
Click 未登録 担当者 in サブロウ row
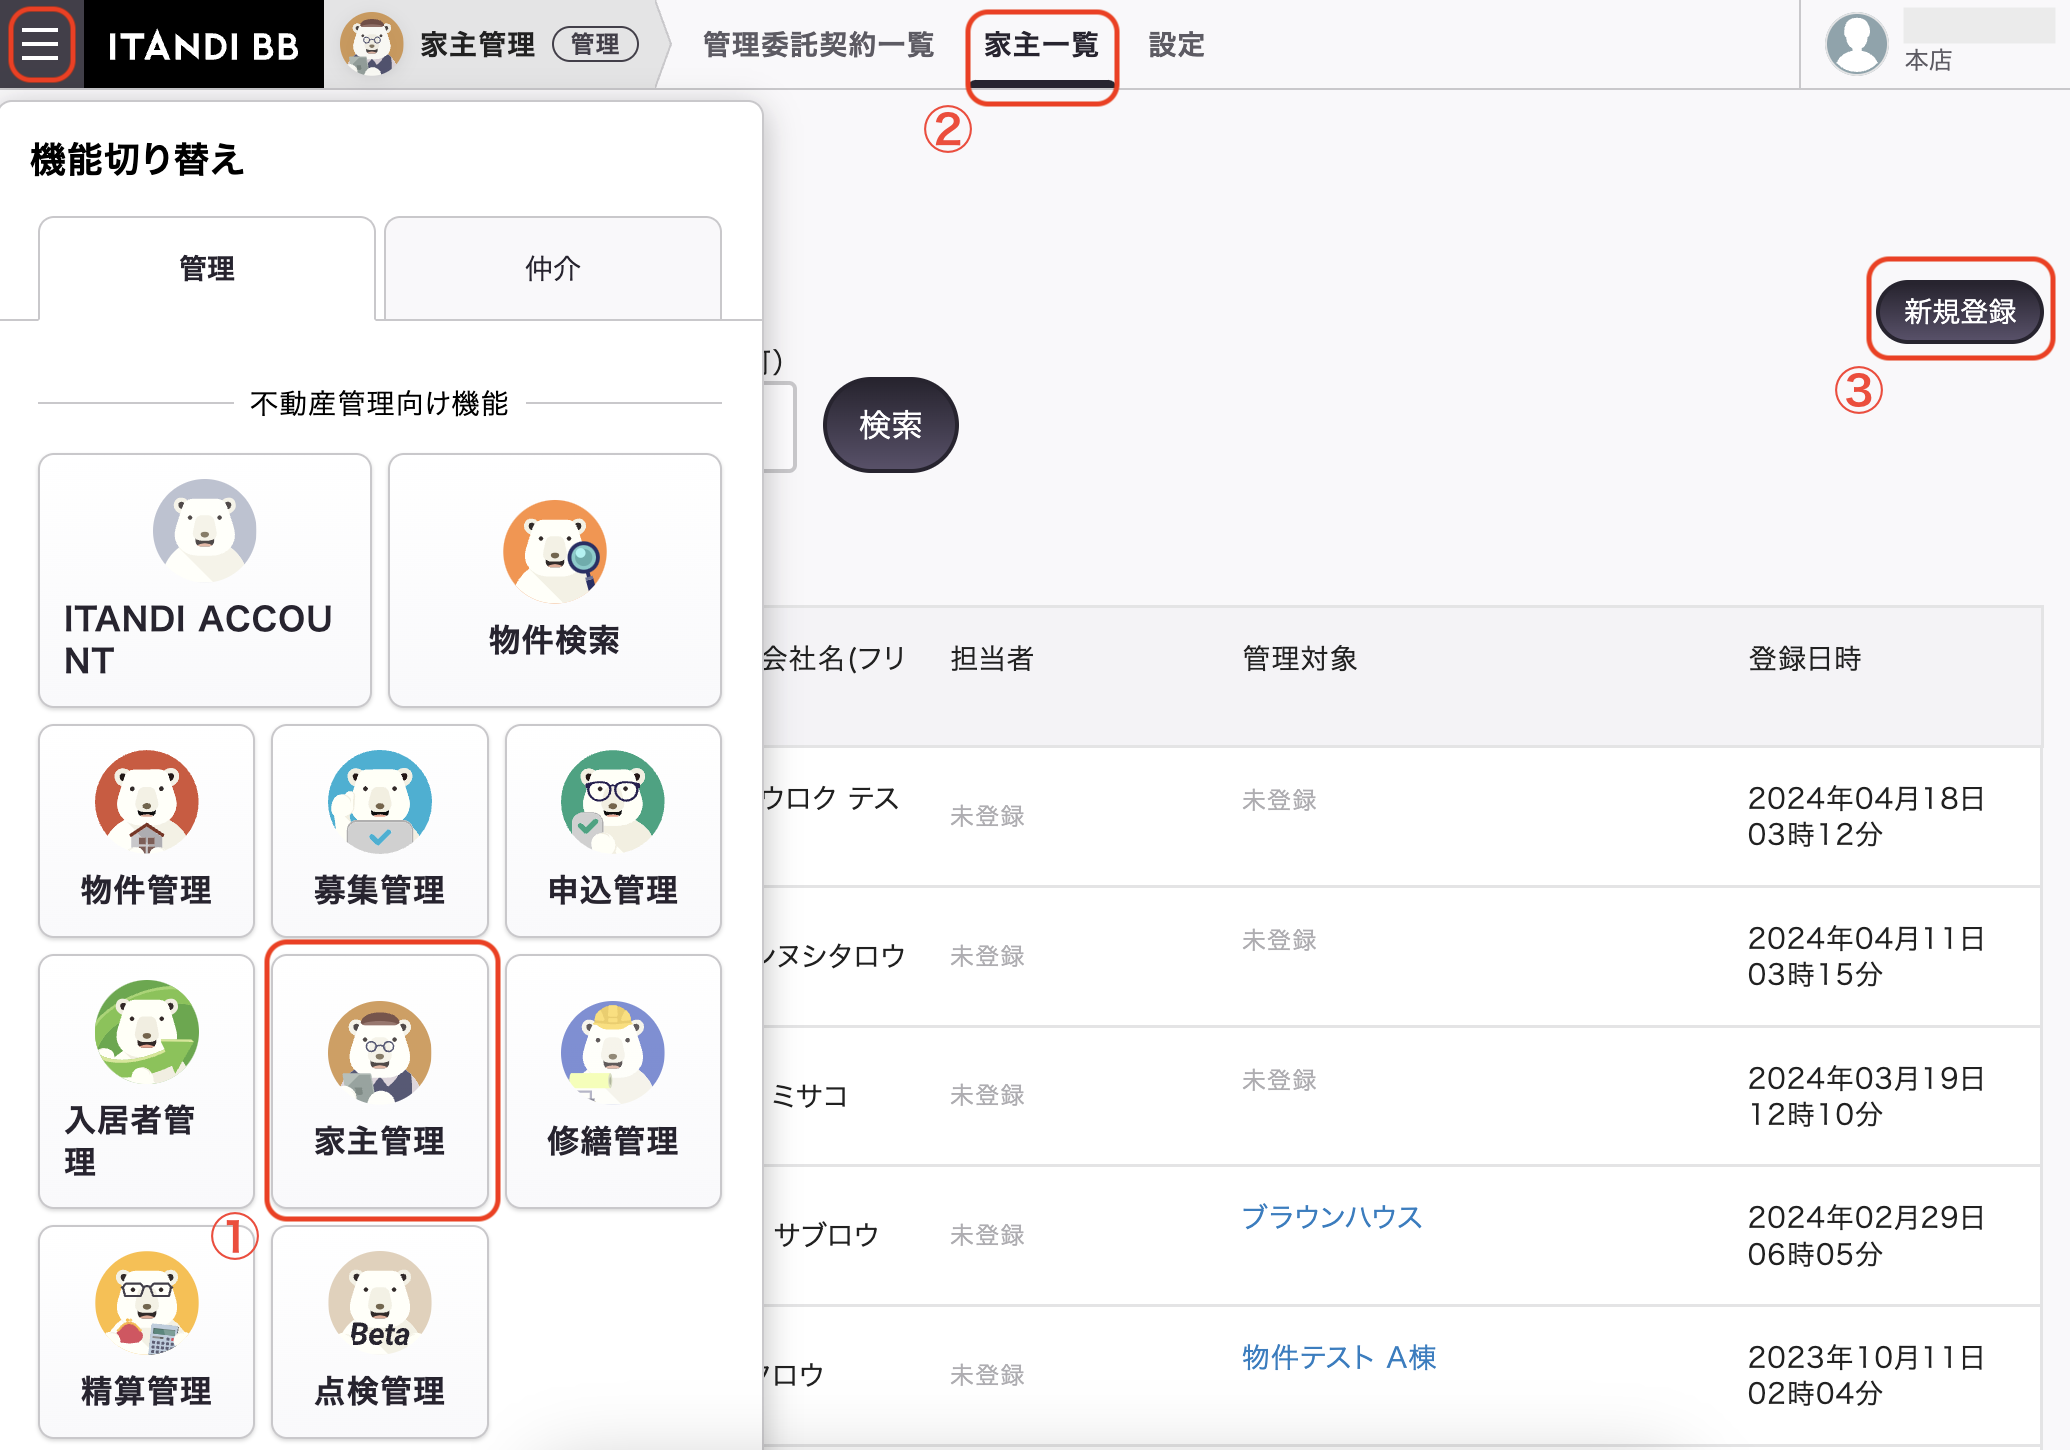coord(987,1235)
